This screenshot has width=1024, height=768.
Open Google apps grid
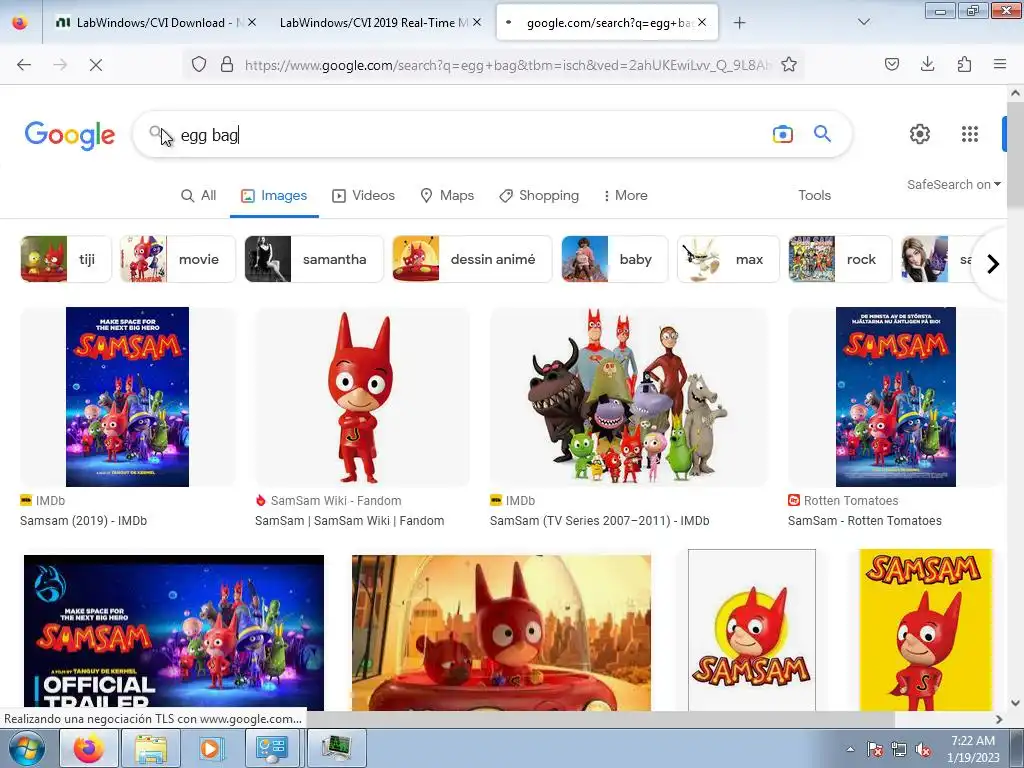(970, 134)
